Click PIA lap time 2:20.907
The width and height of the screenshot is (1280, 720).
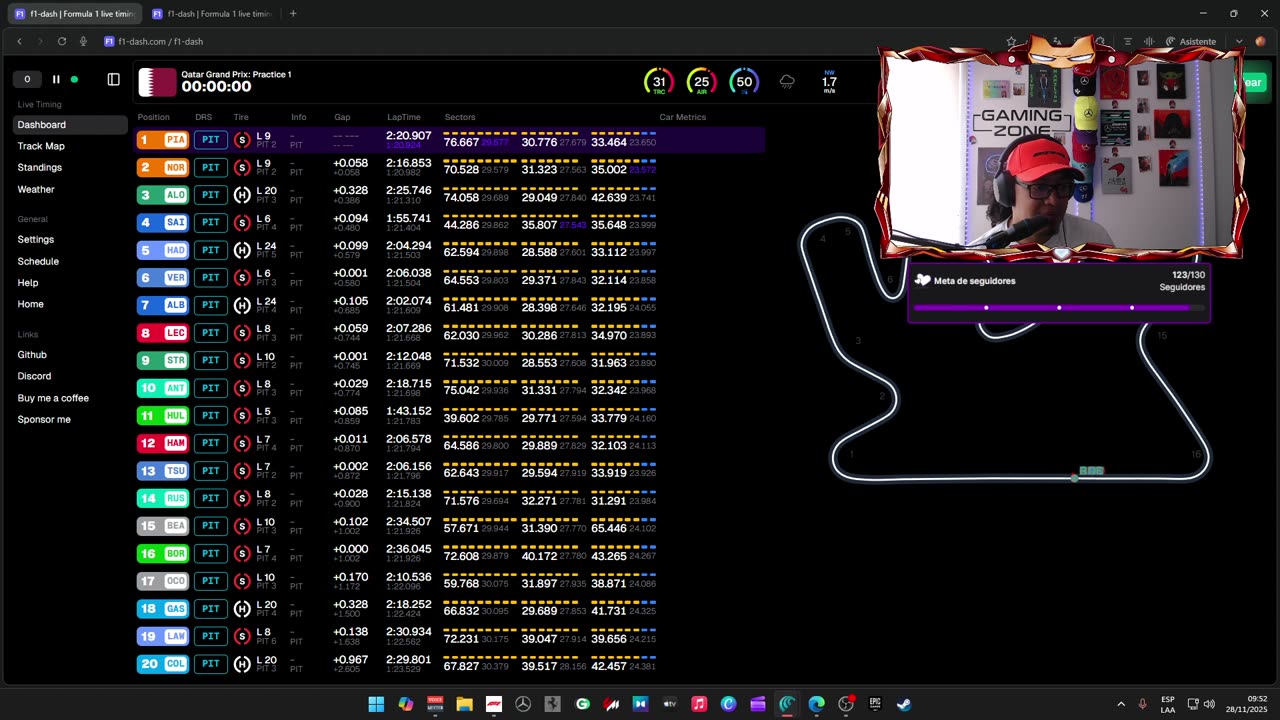click(x=409, y=136)
